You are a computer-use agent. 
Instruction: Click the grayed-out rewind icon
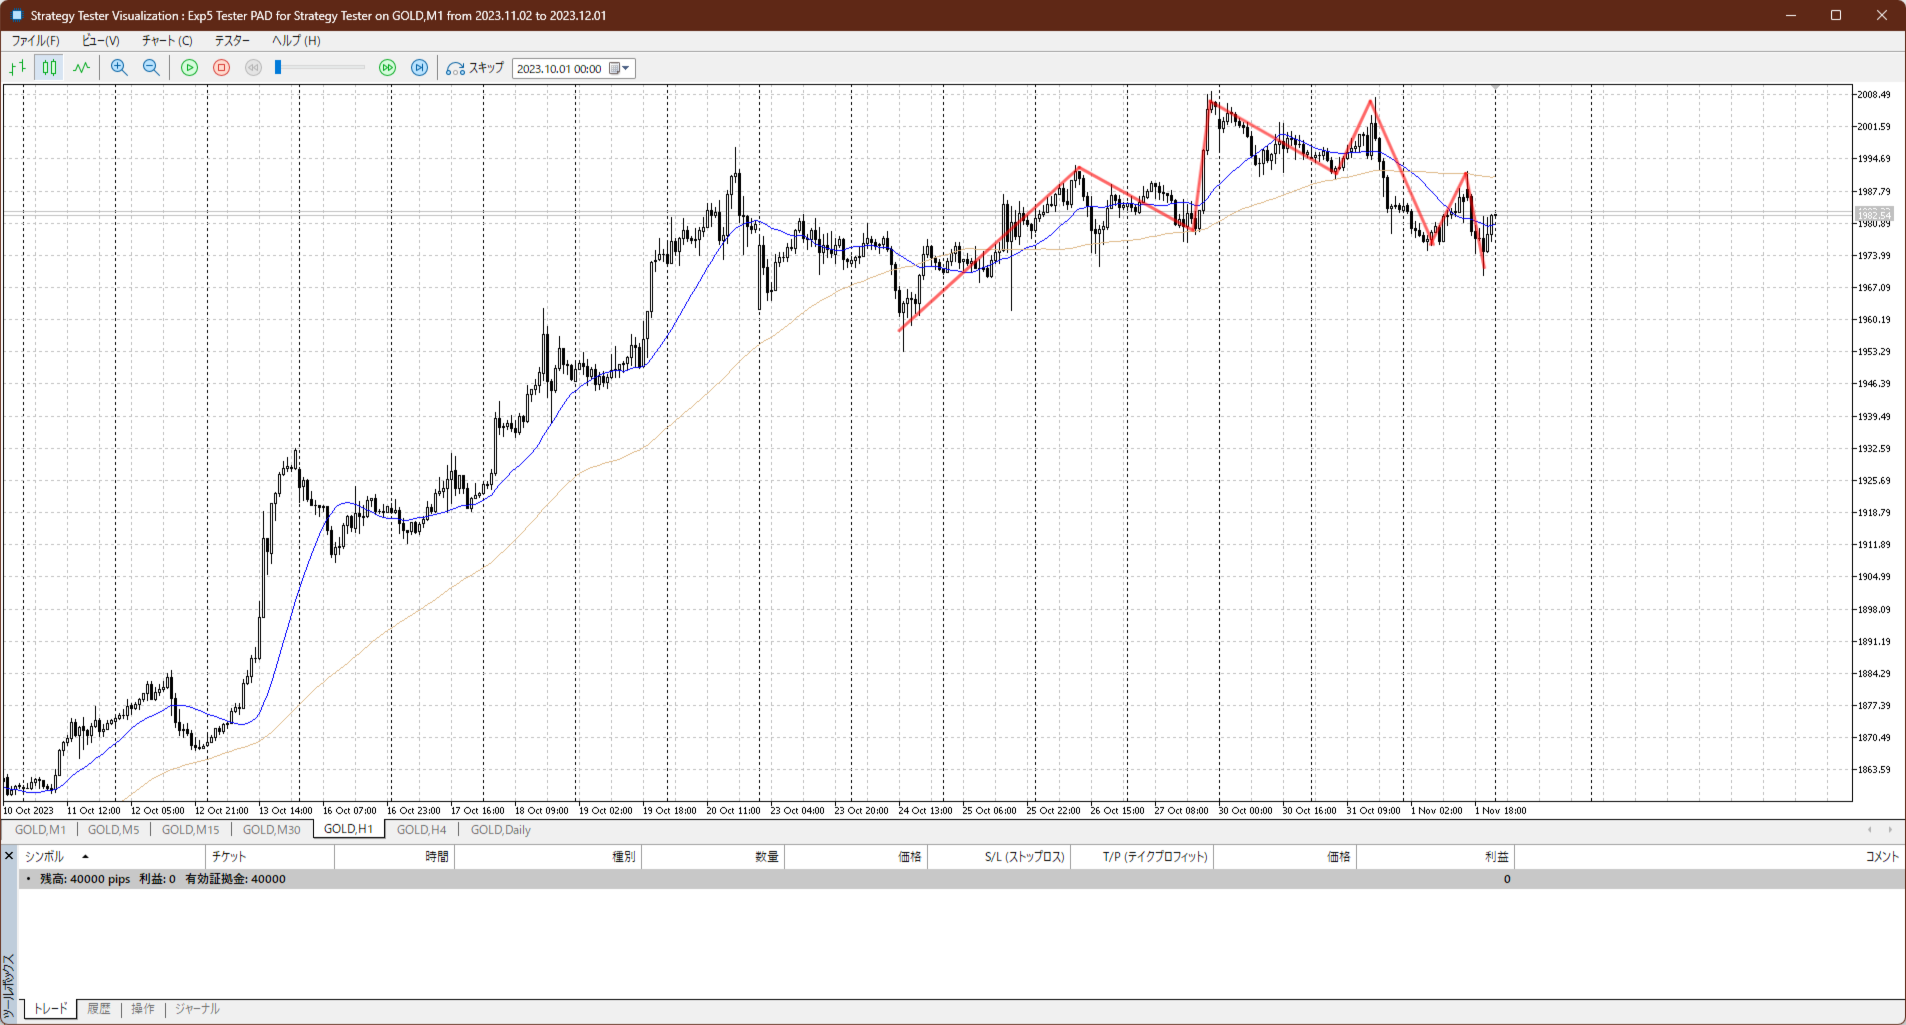tap(254, 68)
